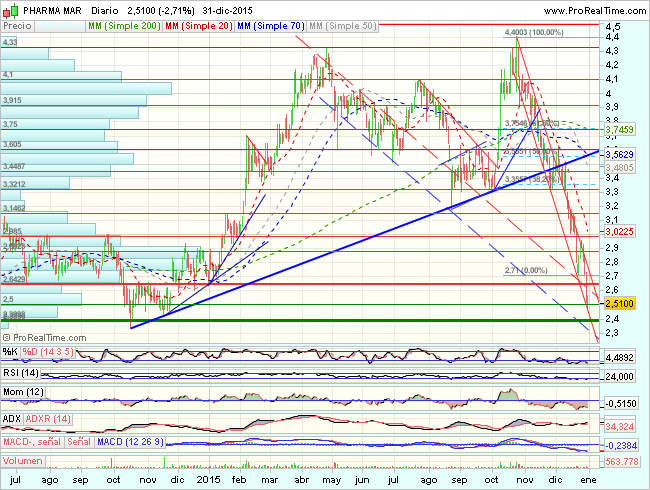The width and height of the screenshot is (650, 490).
Task: Click abr on the time axis
Action: (x=302, y=480)
